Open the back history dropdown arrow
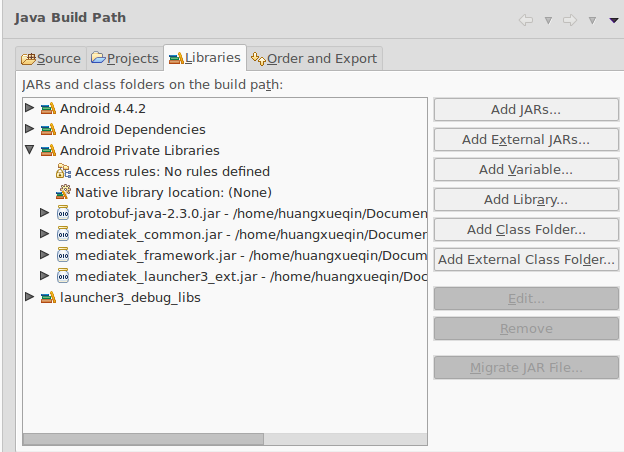 pyautogui.click(x=548, y=20)
